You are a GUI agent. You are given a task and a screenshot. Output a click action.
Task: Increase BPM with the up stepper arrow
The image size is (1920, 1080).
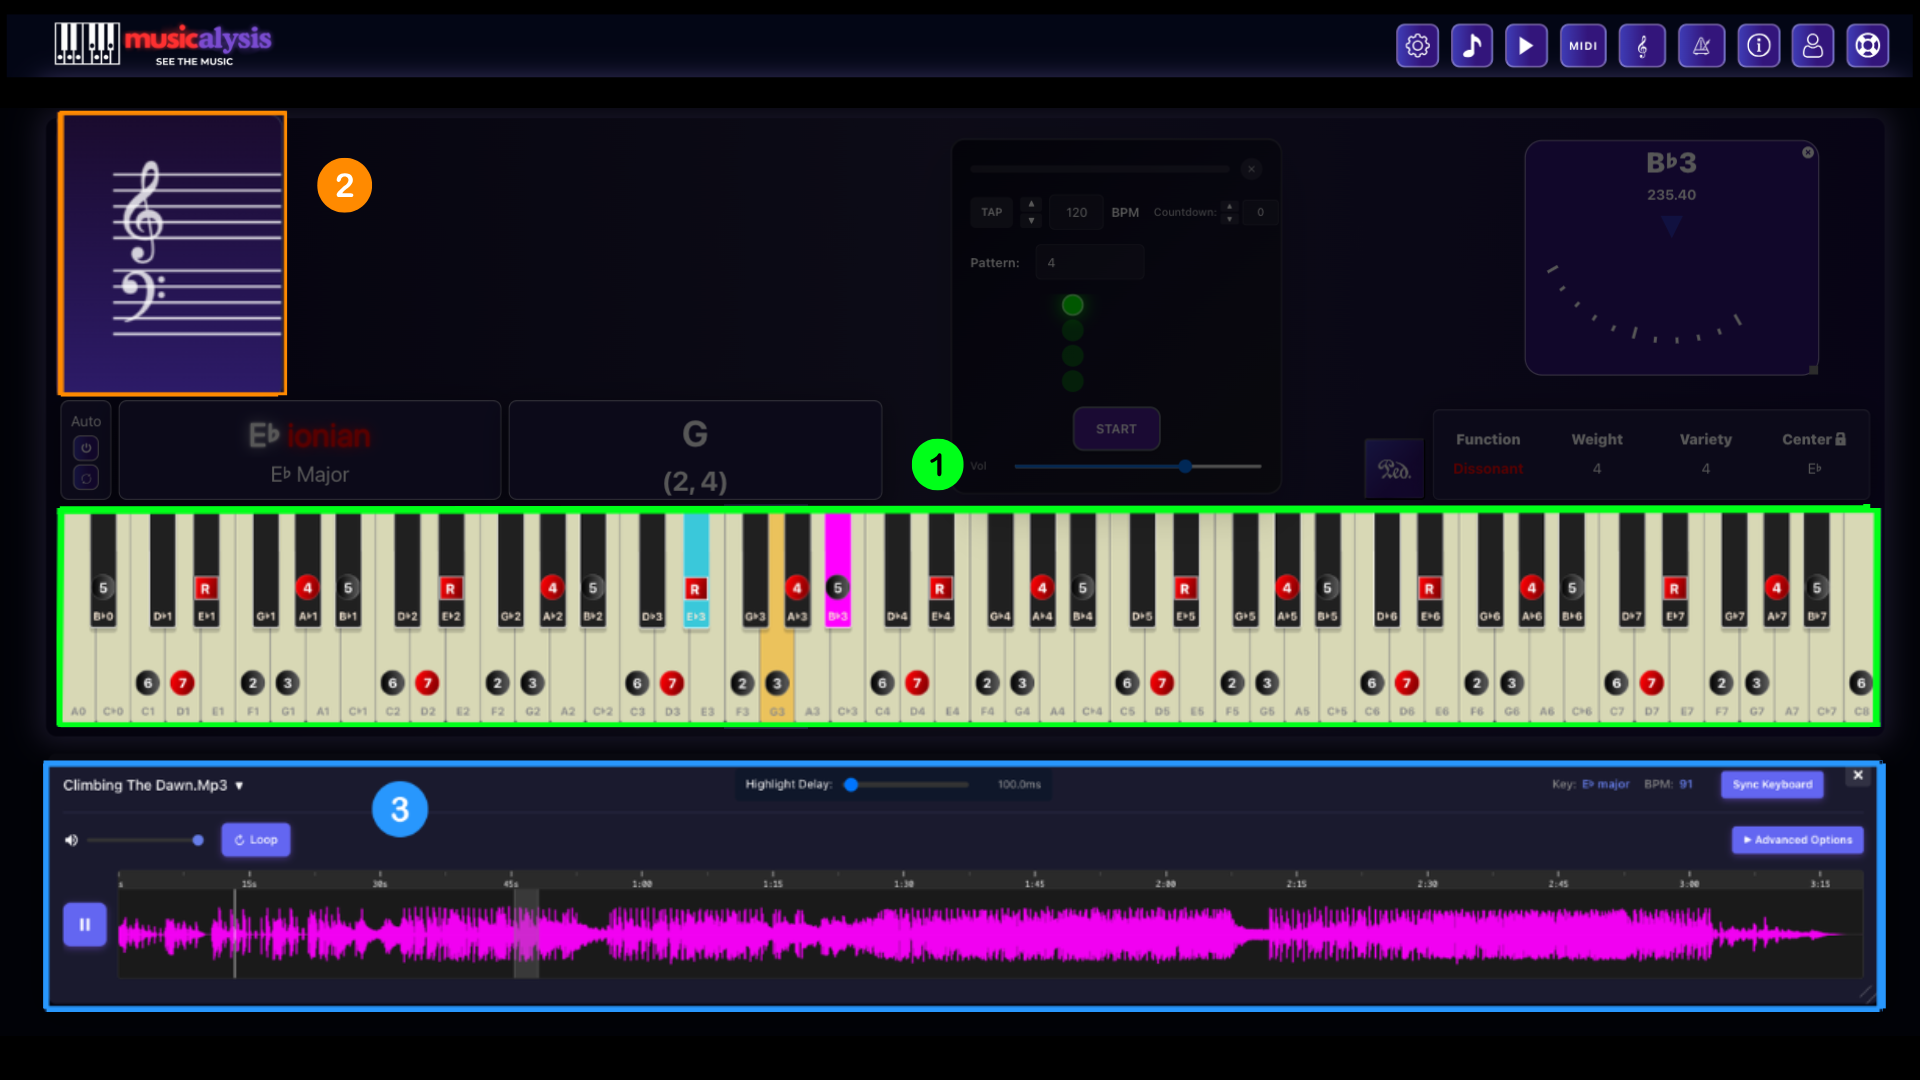tap(1031, 205)
